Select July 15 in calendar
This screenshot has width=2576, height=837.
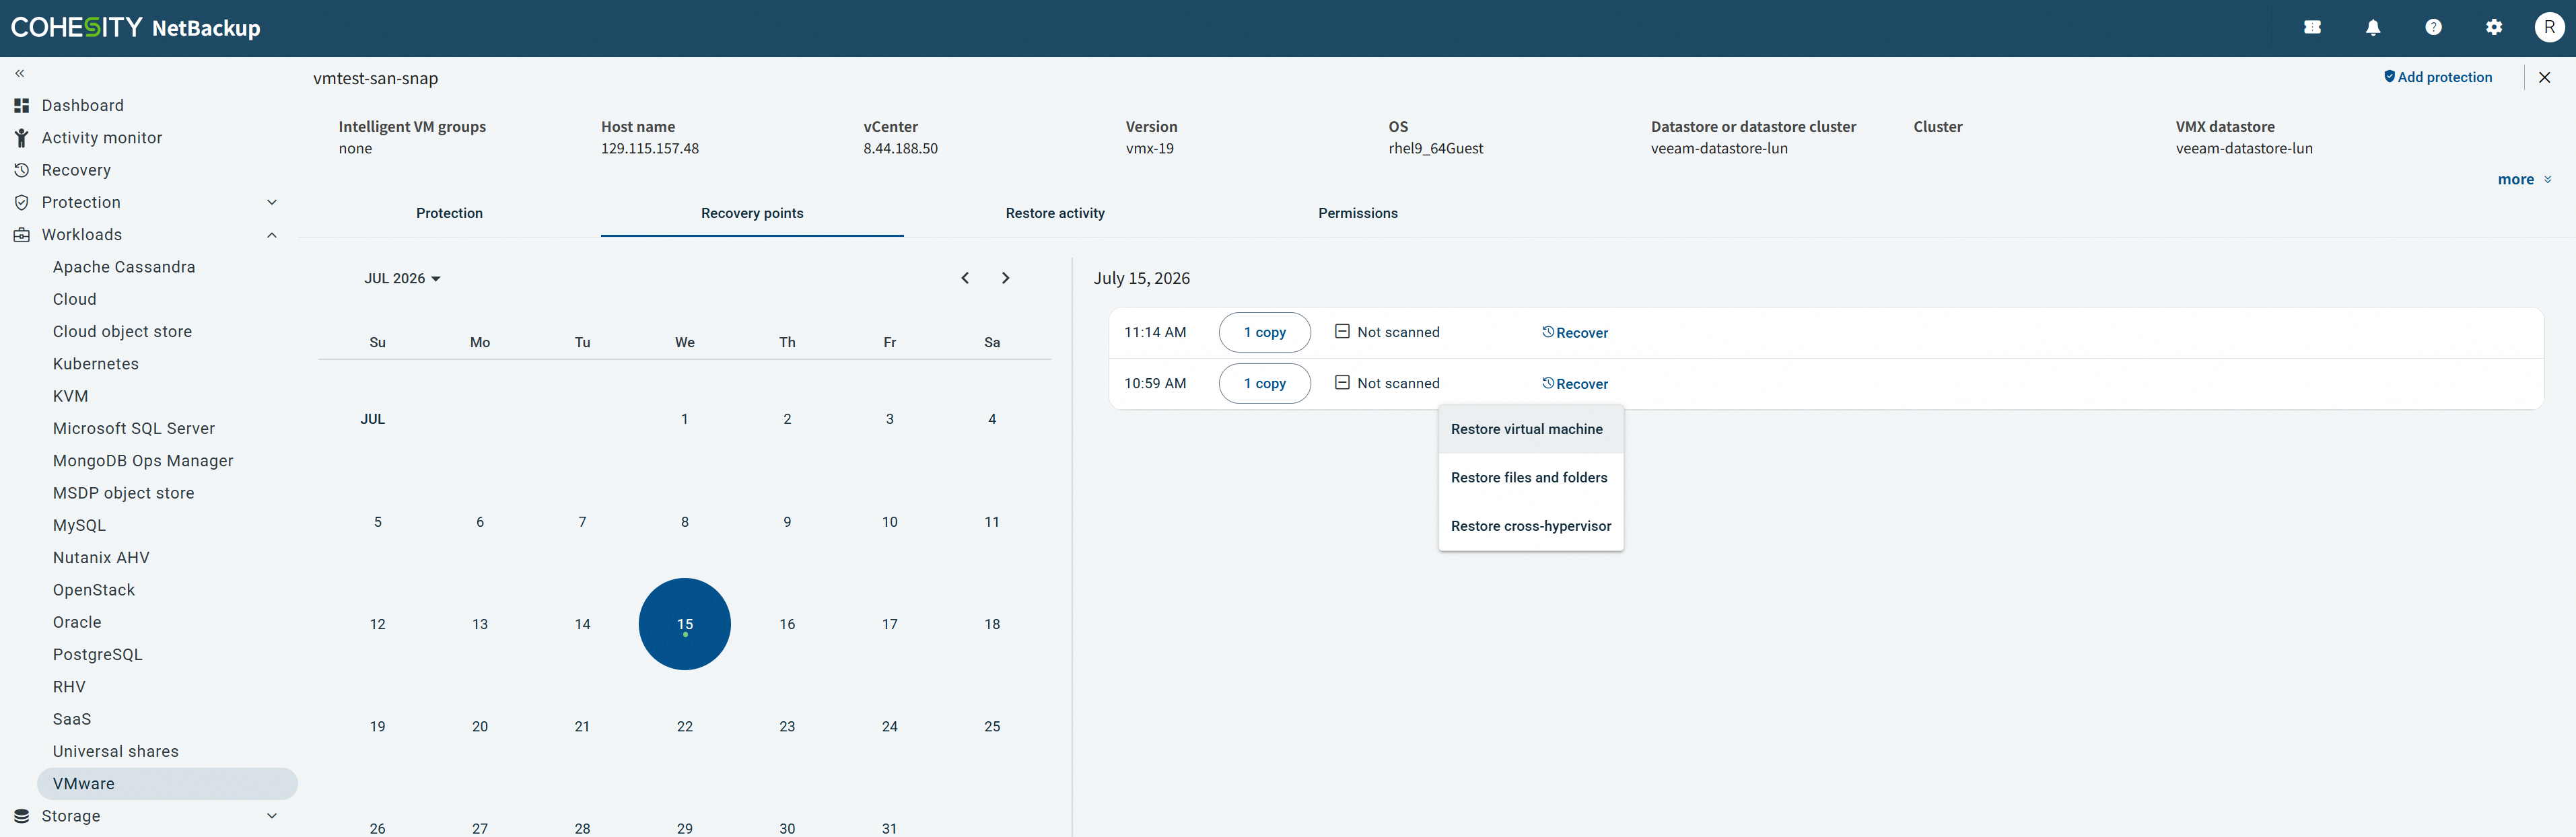pyautogui.click(x=685, y=624)
